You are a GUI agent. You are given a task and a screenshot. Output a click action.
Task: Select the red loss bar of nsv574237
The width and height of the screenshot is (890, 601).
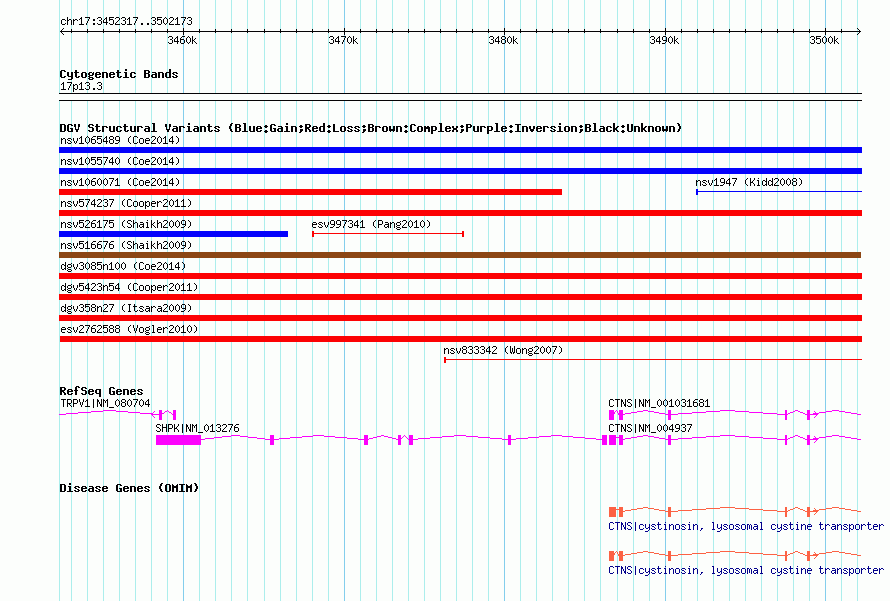click(460, 213)
